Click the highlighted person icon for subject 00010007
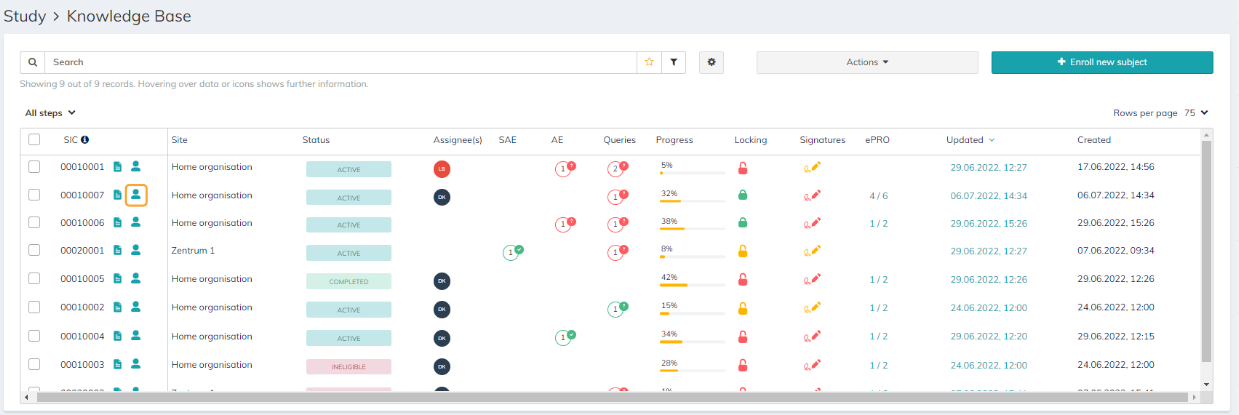 point(136,195)
